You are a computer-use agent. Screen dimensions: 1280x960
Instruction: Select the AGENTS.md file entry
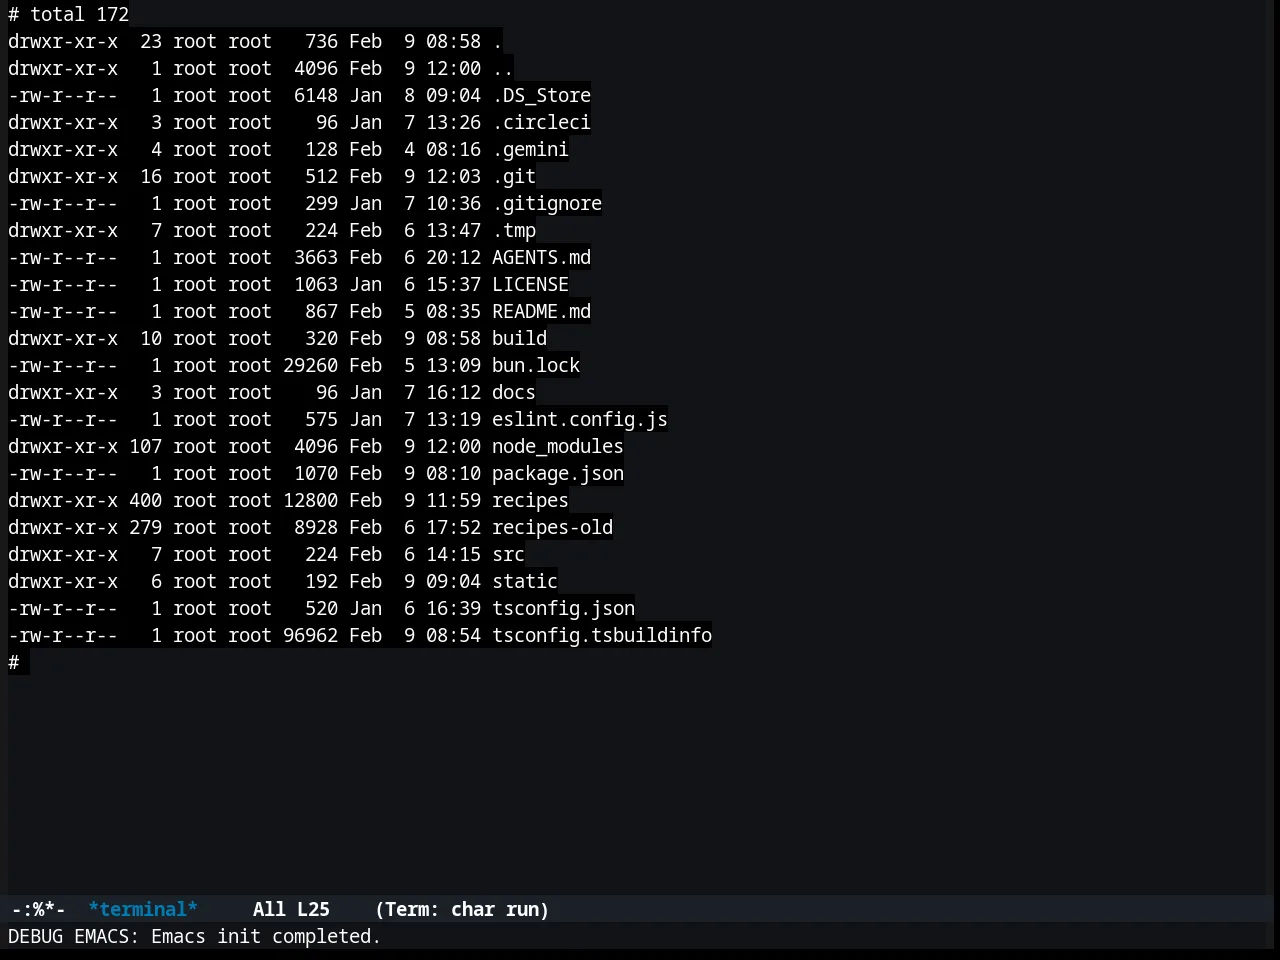(x=541, y=257)
